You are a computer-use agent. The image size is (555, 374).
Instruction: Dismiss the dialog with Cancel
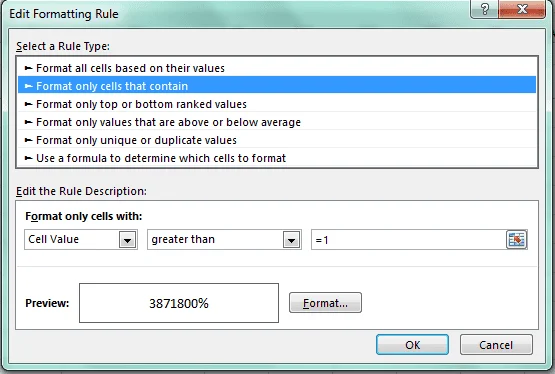point(496,345)
